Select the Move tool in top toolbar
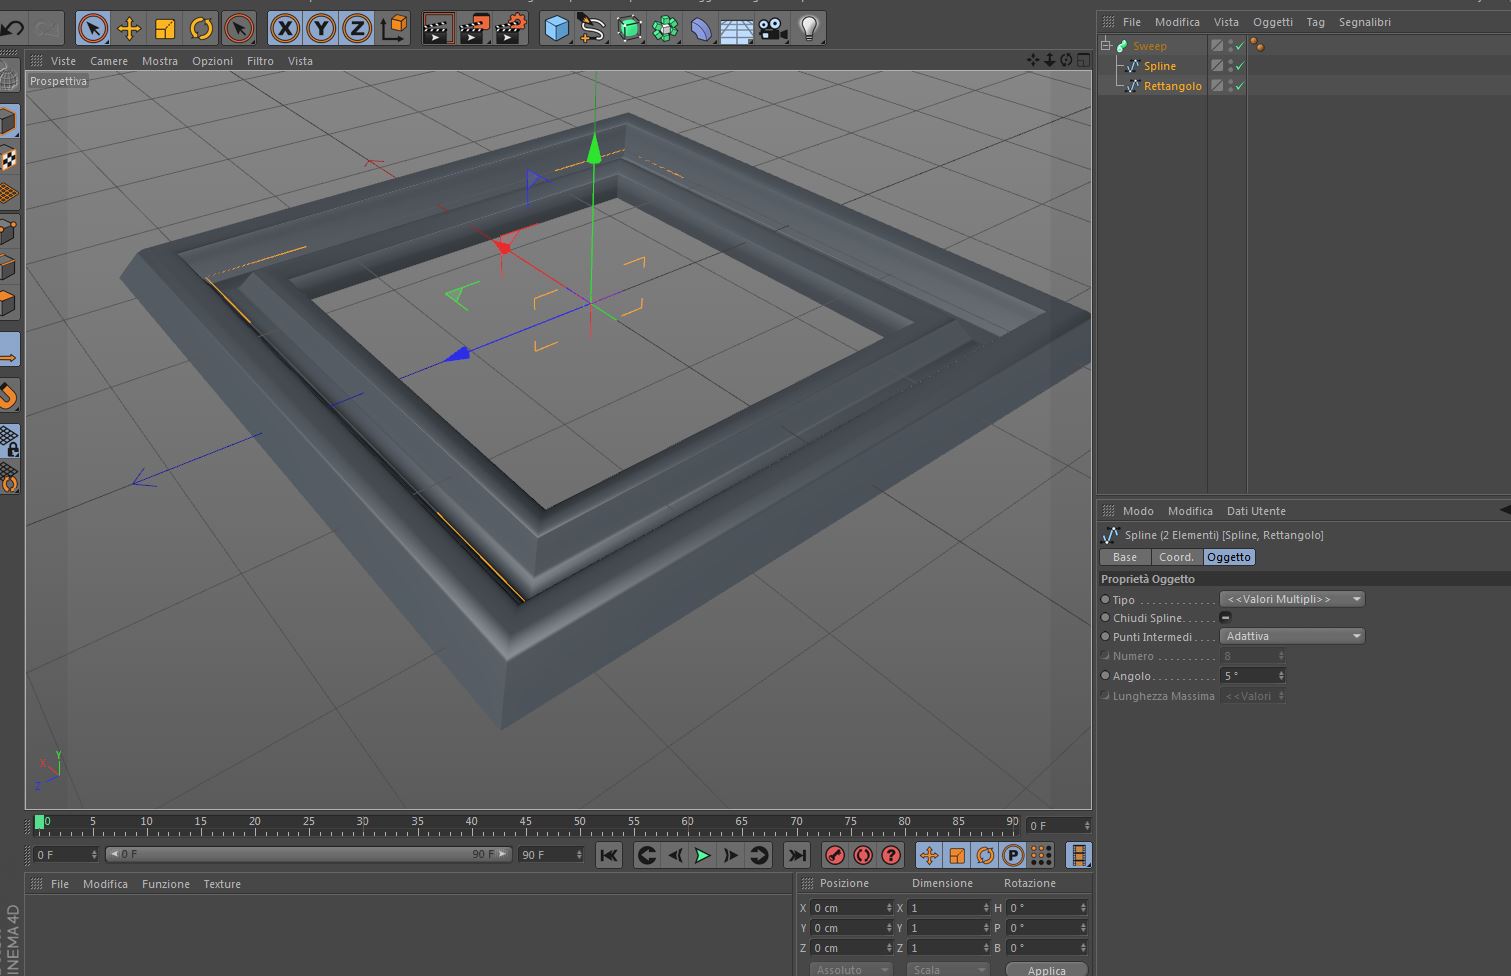Image resolution: width=1511 pixels, height=976 pixels. [x=129, y=29]
